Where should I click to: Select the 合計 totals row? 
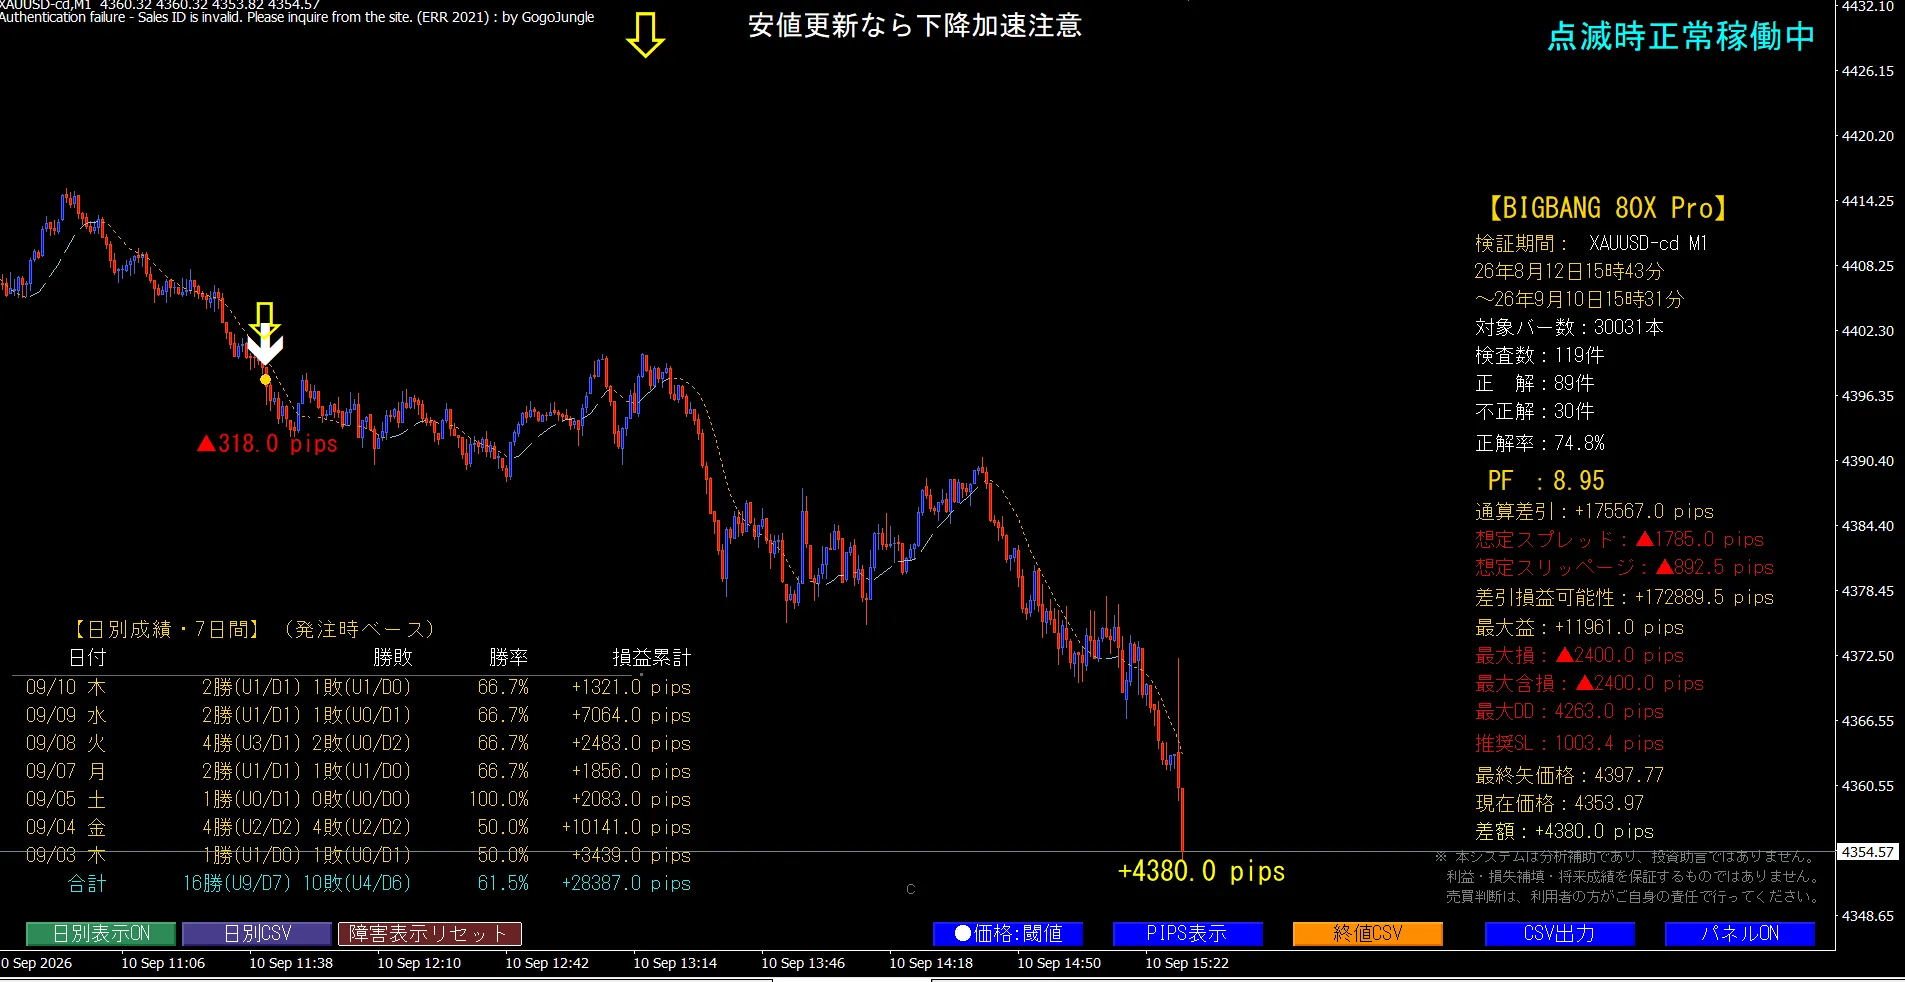(378, 883)
